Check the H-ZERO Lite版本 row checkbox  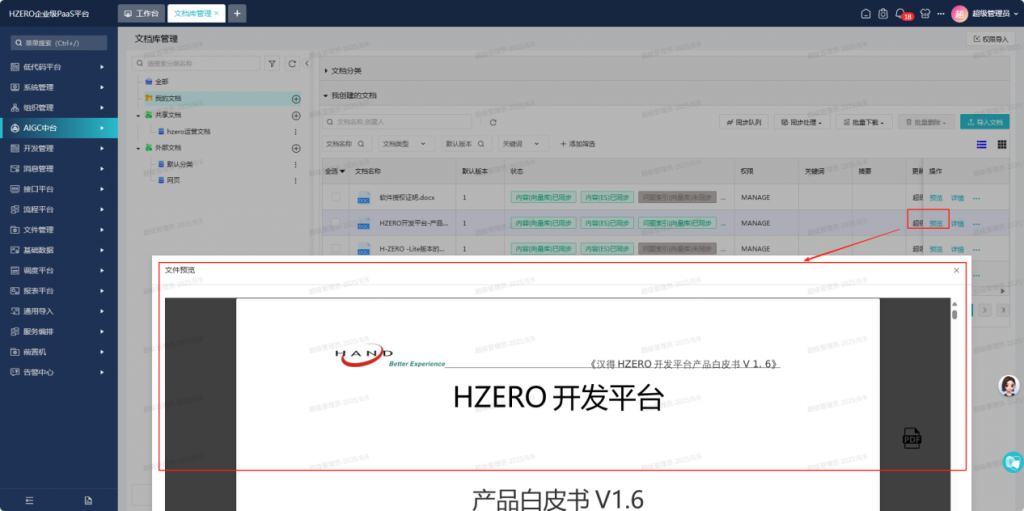pyautogui.click(x=336, y=248)
